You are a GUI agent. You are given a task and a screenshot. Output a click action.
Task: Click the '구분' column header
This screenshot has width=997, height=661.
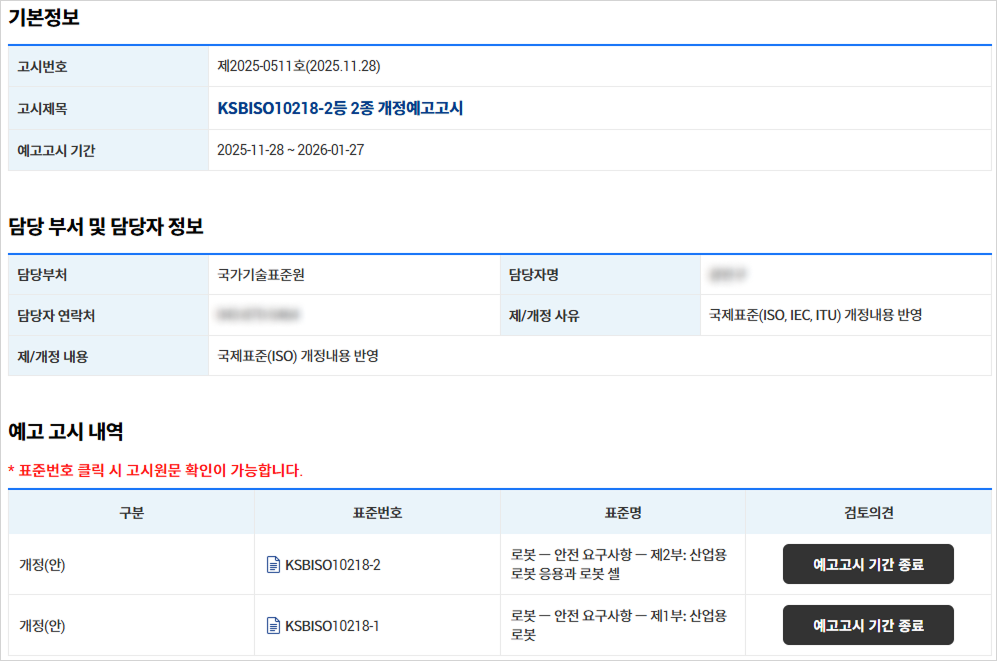click(x=131, y=512)
